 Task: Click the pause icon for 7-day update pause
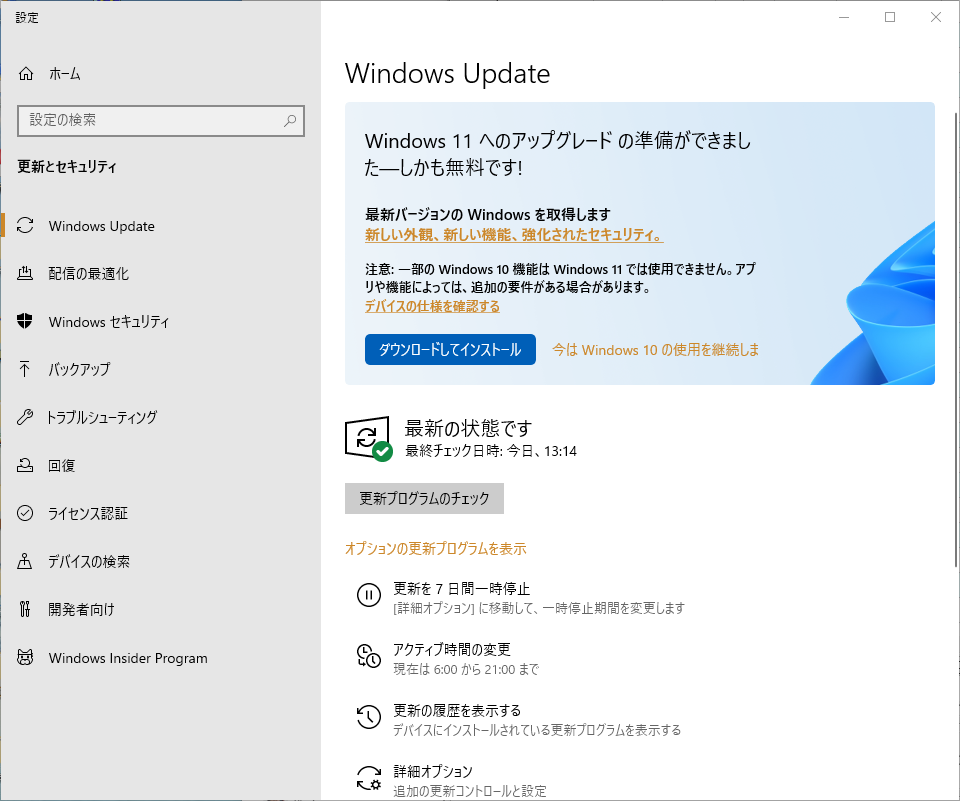click(x=369, y=595)
